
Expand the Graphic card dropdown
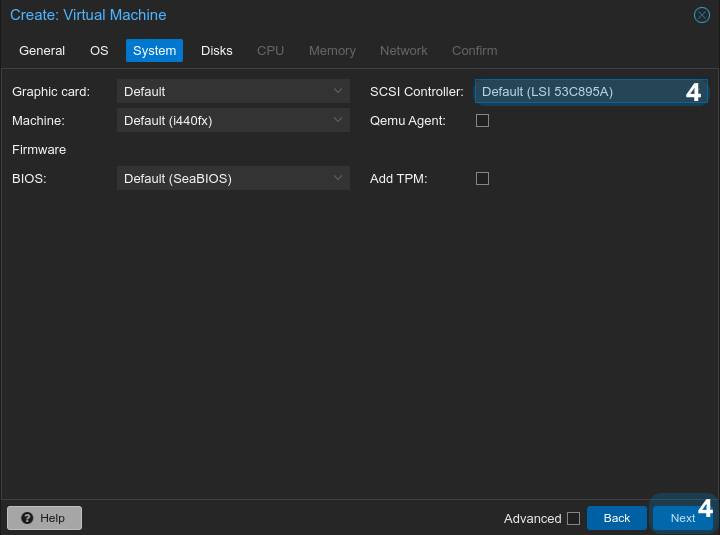point(232,92)
